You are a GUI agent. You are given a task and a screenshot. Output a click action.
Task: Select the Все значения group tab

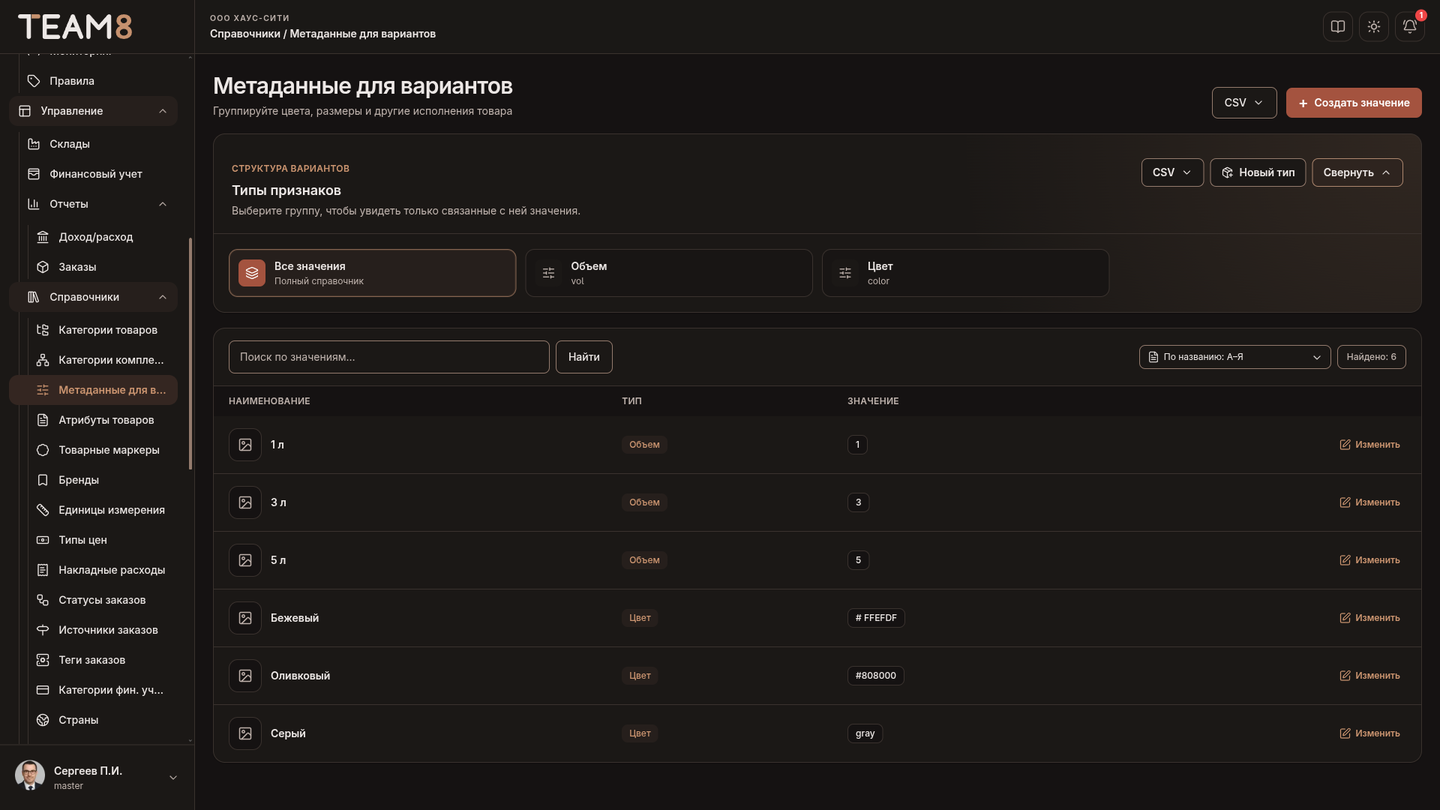pyautogui.click(x=372, y=273)
